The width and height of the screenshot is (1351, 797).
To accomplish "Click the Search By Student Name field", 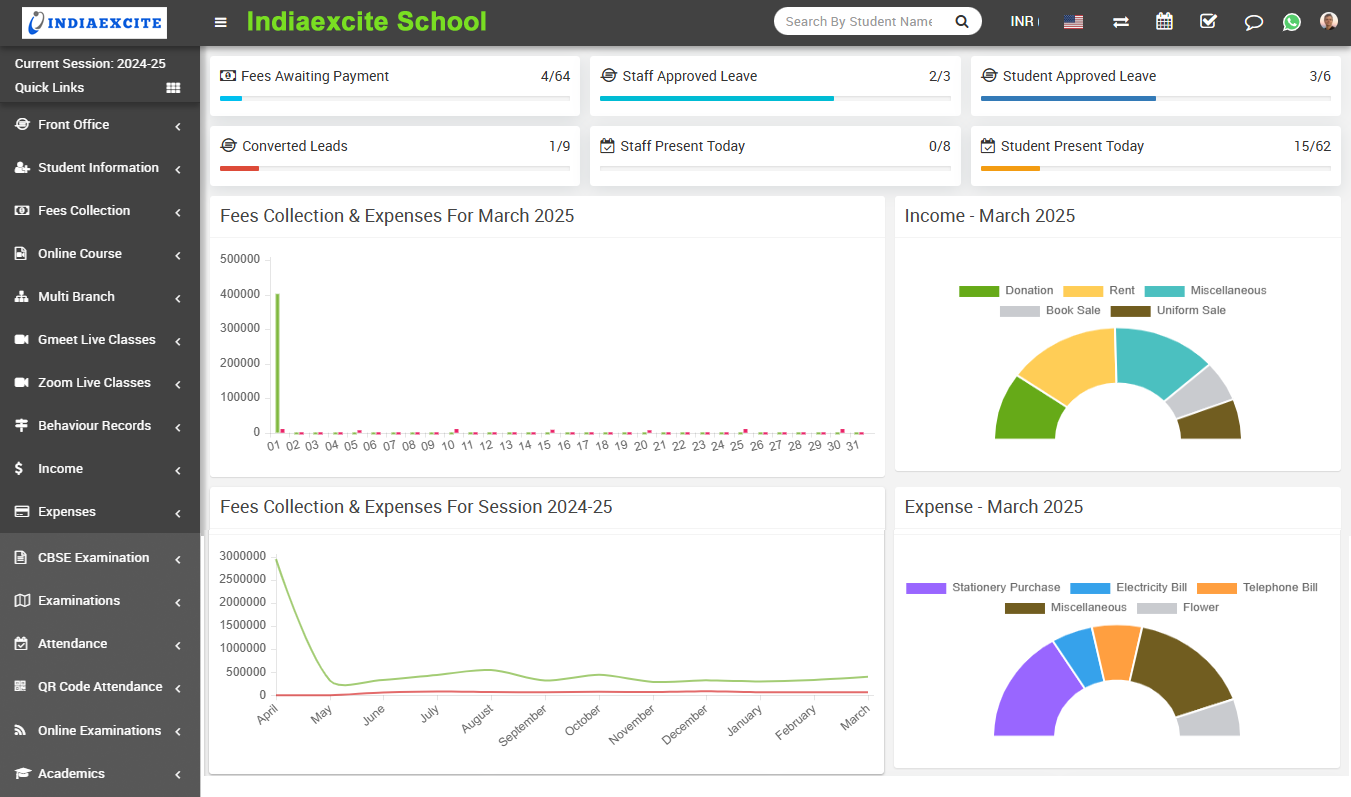I will coord(859,21).
